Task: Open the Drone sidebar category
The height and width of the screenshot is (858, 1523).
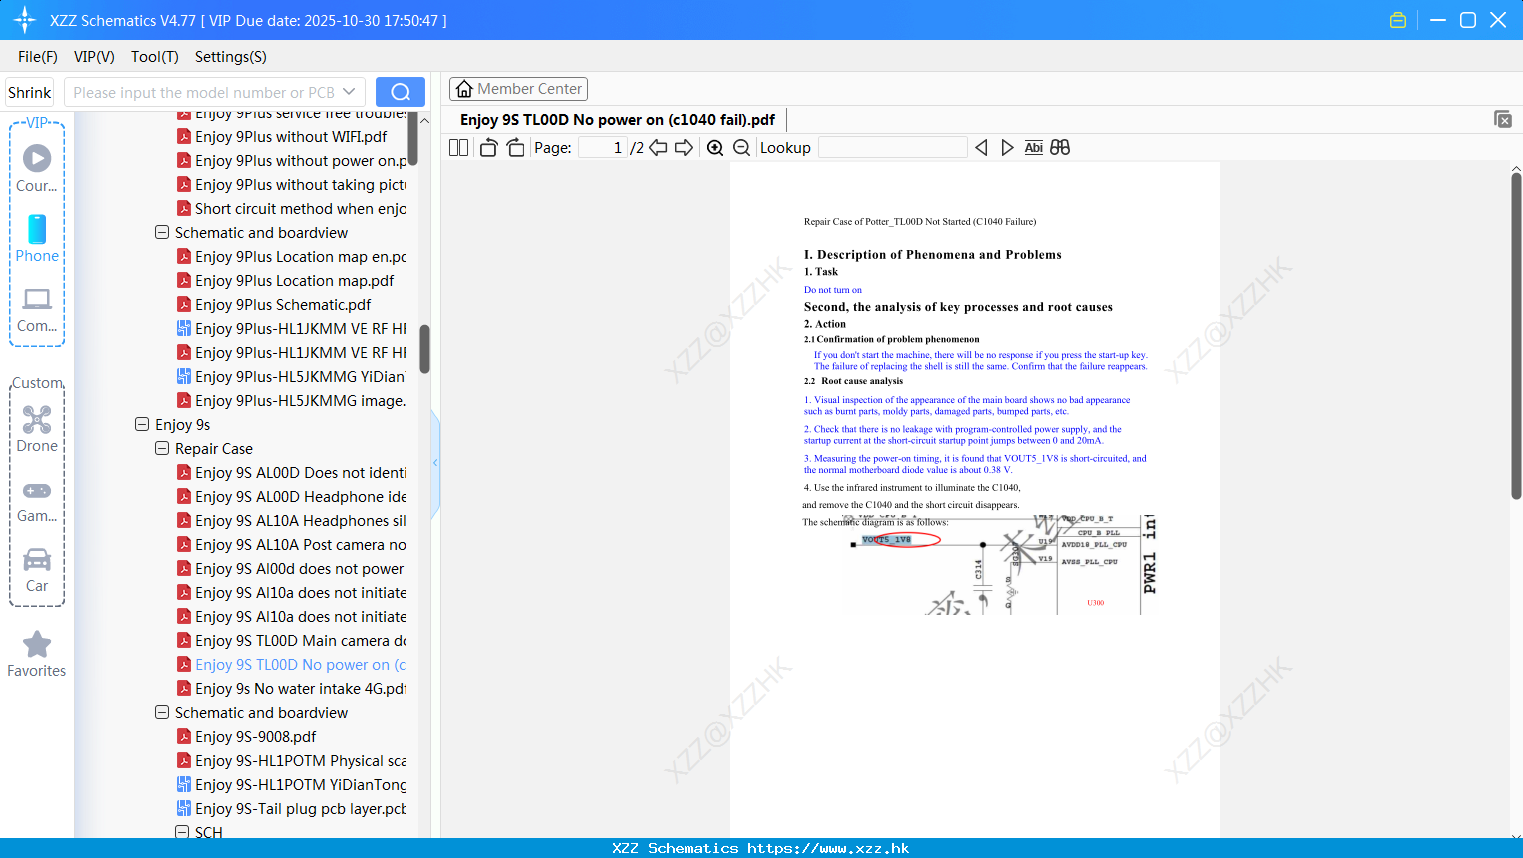Action: pyautogui.click(x=37, y=429)
